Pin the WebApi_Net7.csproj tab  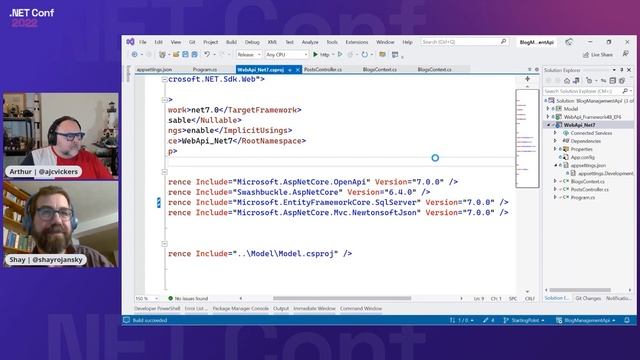click(x=290, y=70)
